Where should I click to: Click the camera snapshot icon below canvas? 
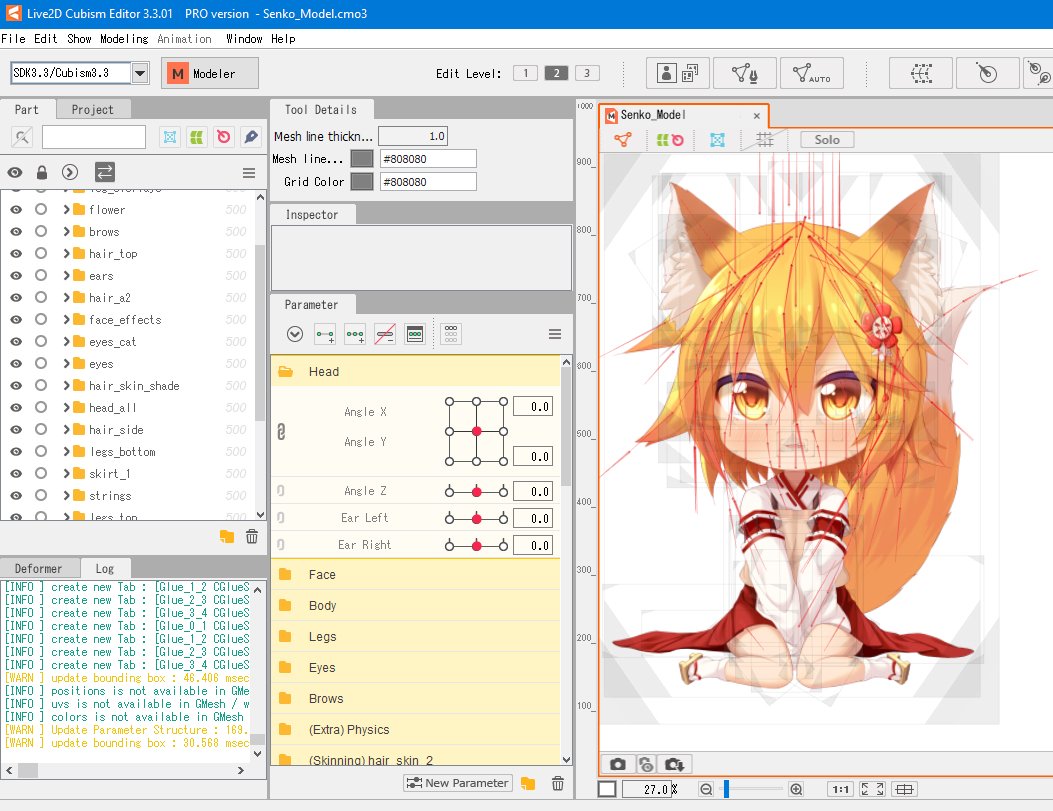pyautogui.click(x=618, y=764)
